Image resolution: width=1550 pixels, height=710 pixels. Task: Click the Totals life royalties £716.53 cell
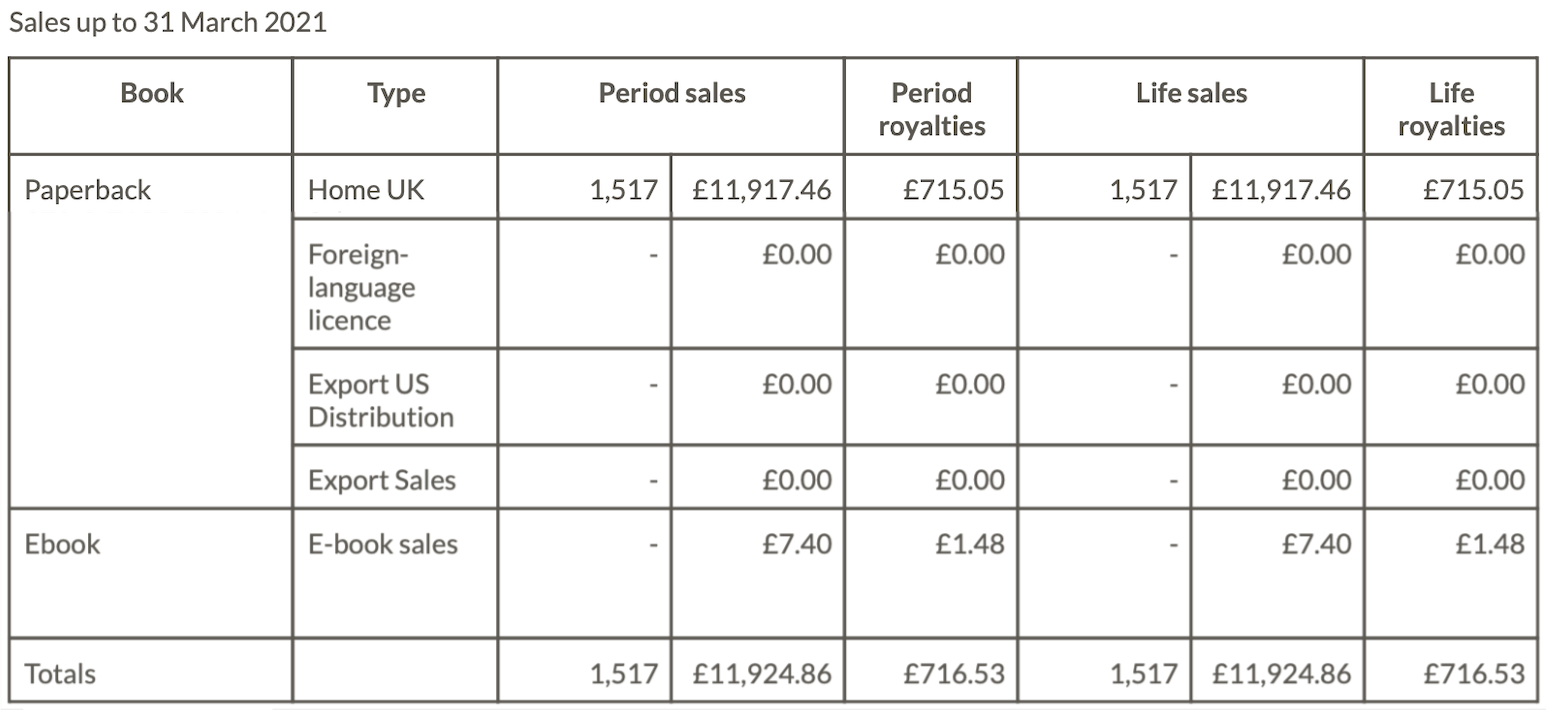[1474, 674]
